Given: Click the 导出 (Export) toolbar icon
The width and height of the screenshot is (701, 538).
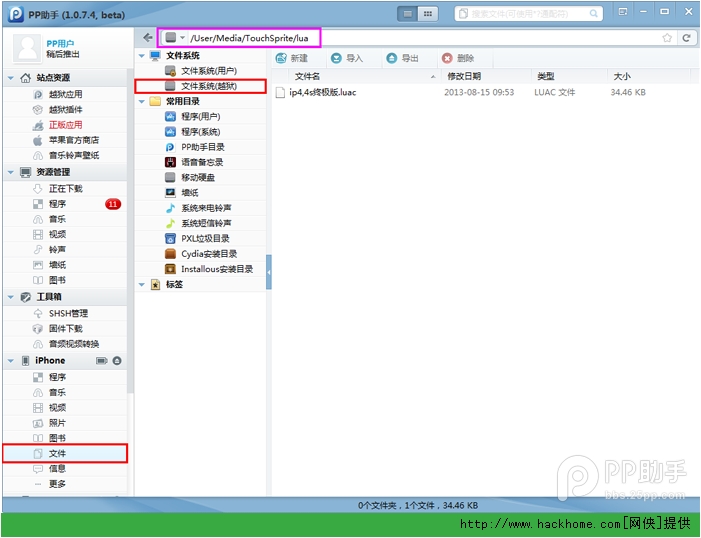Looking at the screenshot, I should (x=392, y=59).
